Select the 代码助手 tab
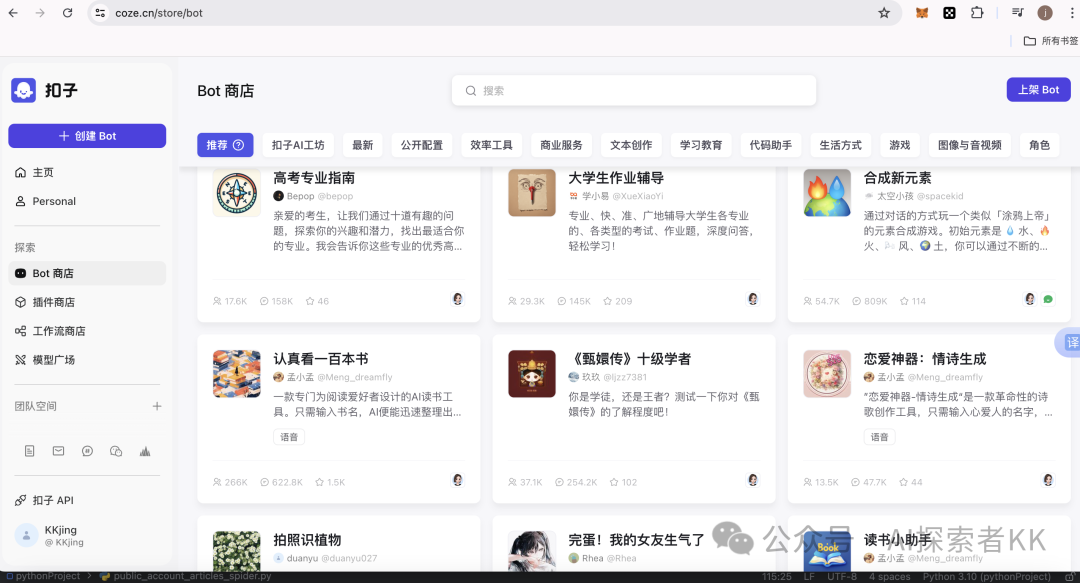Image resolution: width=1080 pixels, height=583 pixels. [x=771, y=145]
